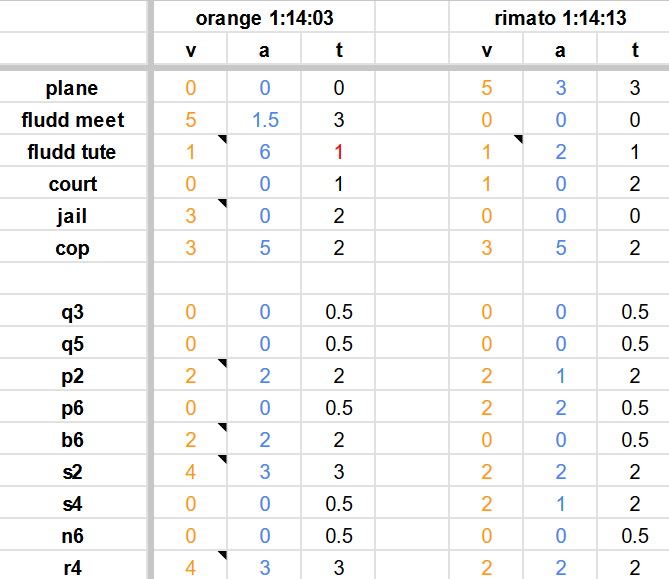Select the "cop" row label cell
Viewport: 669px width, 579px height.
click(73, 248)
